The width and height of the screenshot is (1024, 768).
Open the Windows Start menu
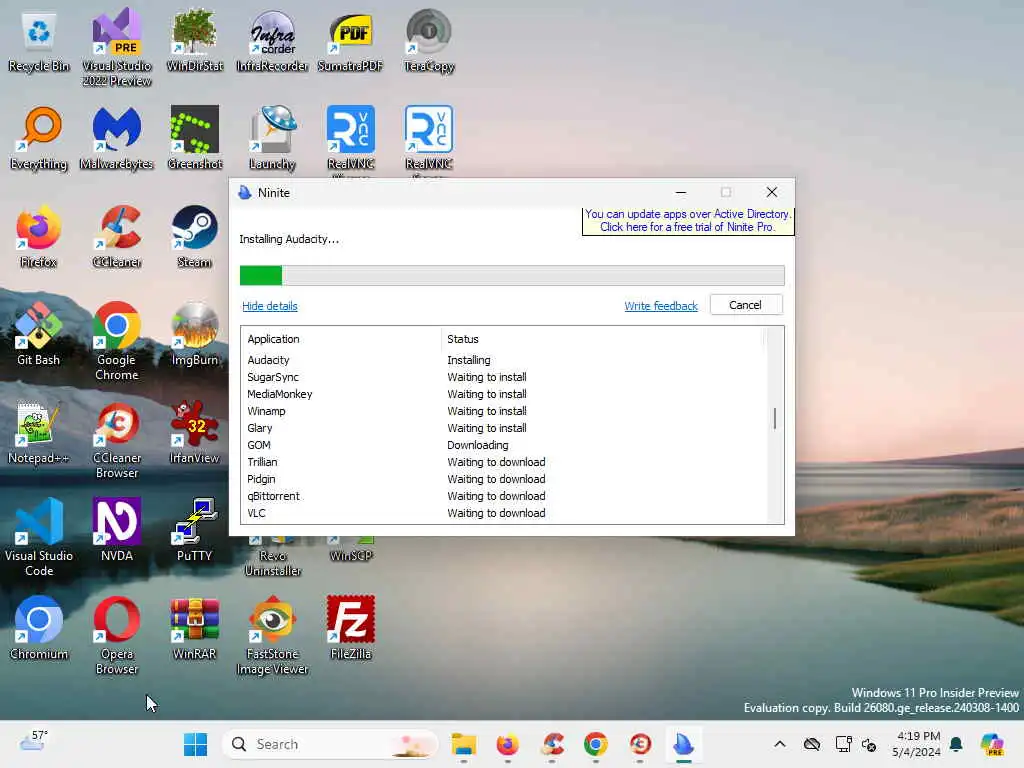pos(195,744)
